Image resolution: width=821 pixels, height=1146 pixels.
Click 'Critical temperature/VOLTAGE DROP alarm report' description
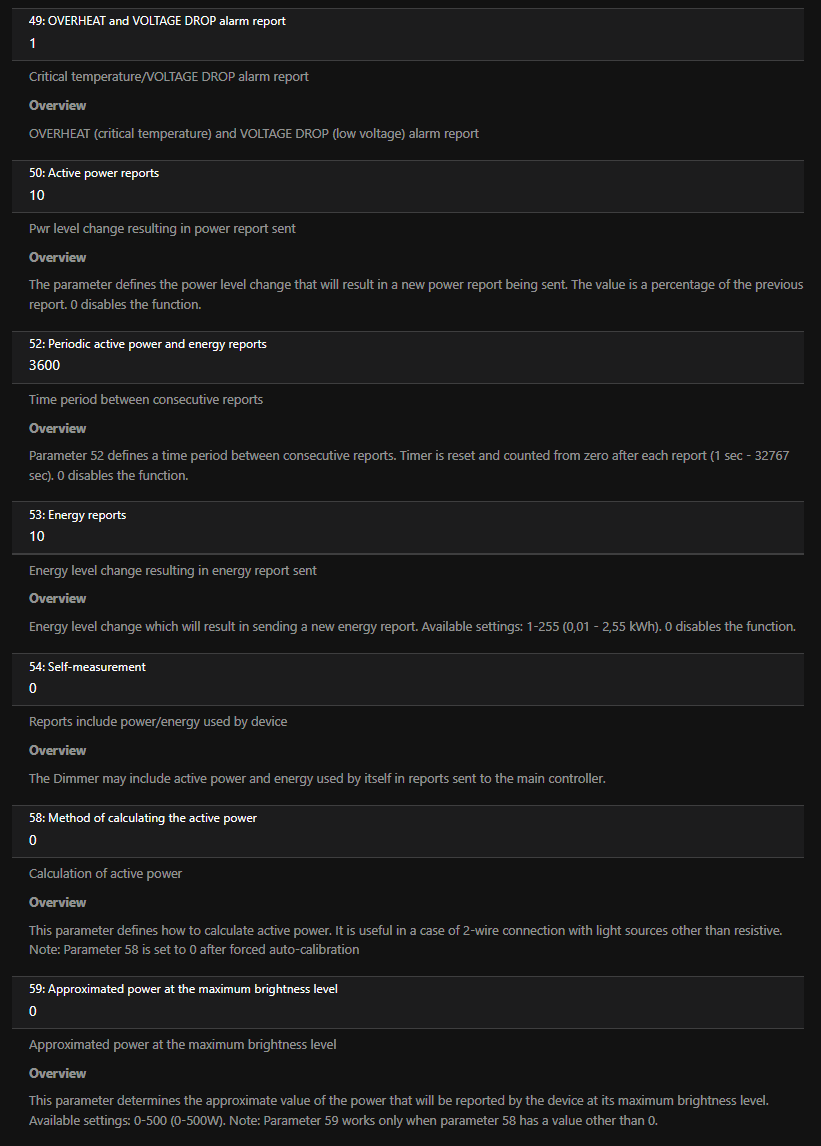pyautogui.click(x=169, y=77)
